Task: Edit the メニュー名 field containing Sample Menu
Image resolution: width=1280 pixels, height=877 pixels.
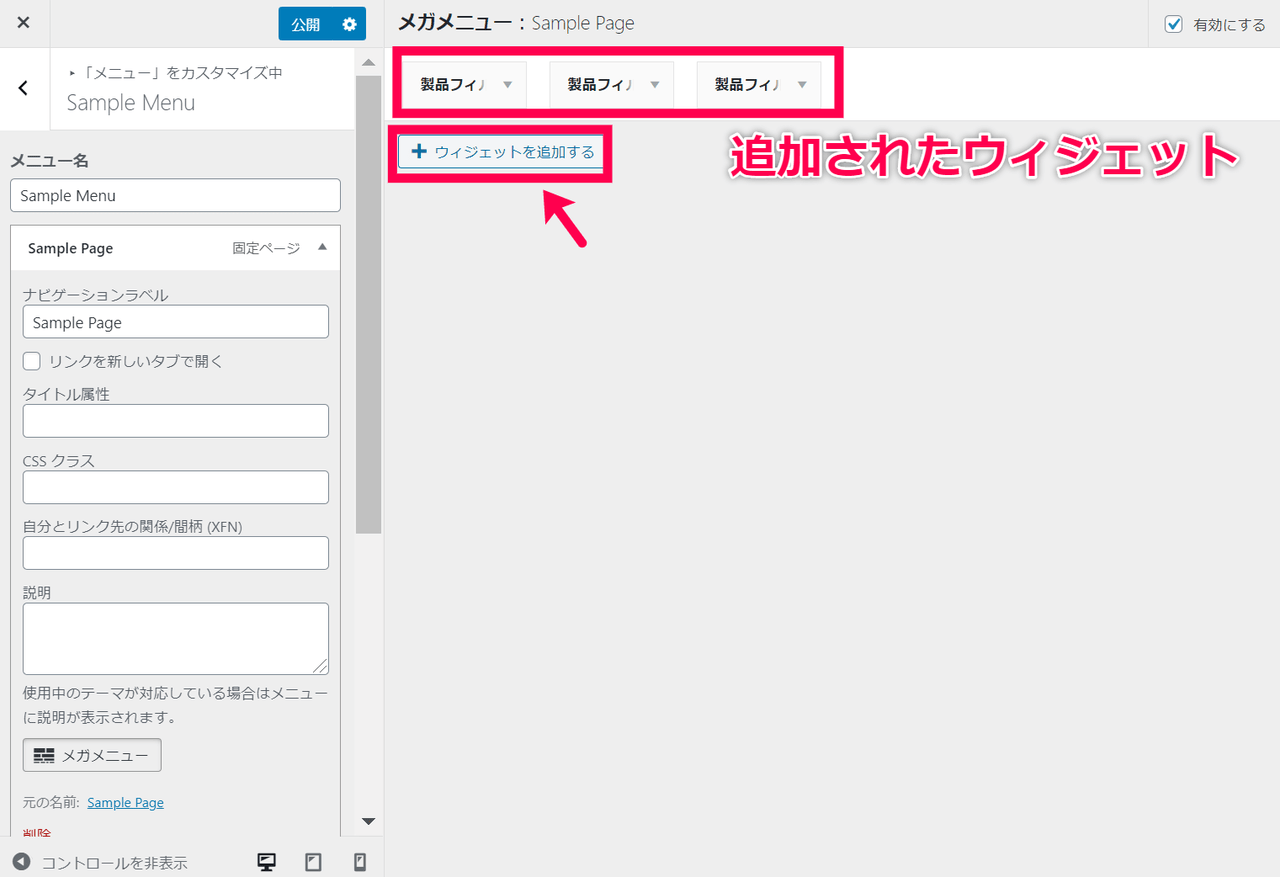Action: [x=175, y=195]
